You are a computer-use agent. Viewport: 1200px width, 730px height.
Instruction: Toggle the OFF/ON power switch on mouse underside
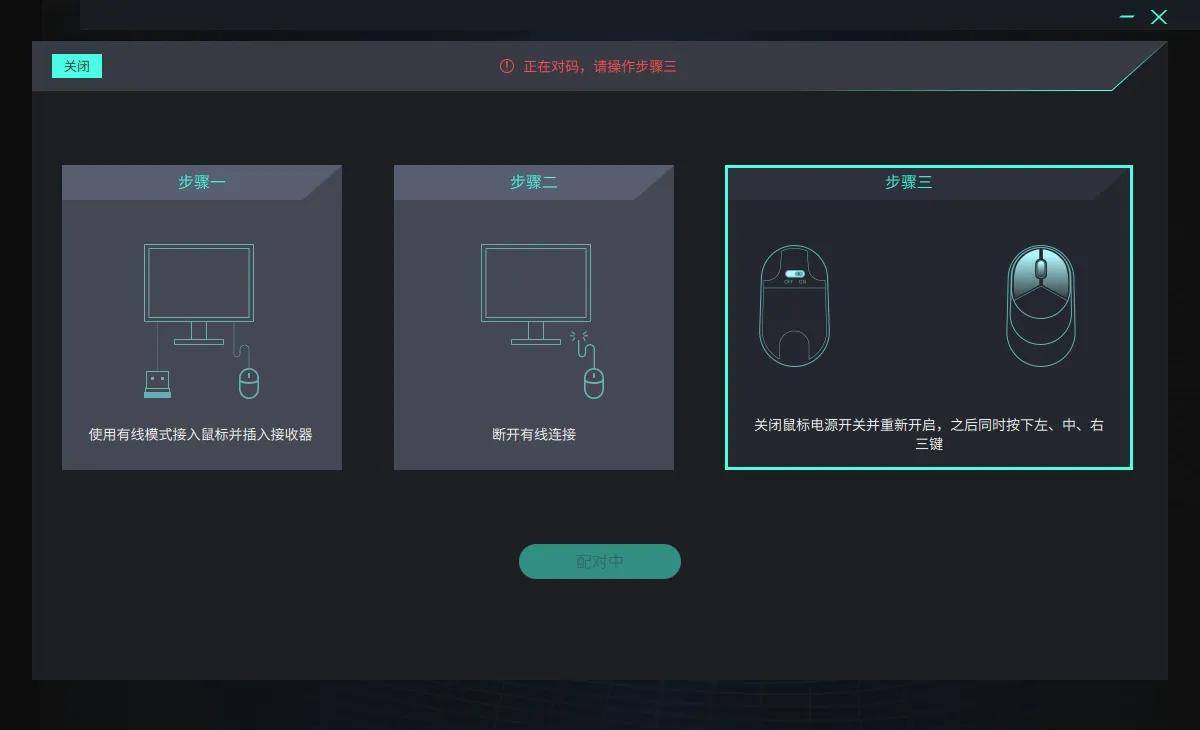795,274
